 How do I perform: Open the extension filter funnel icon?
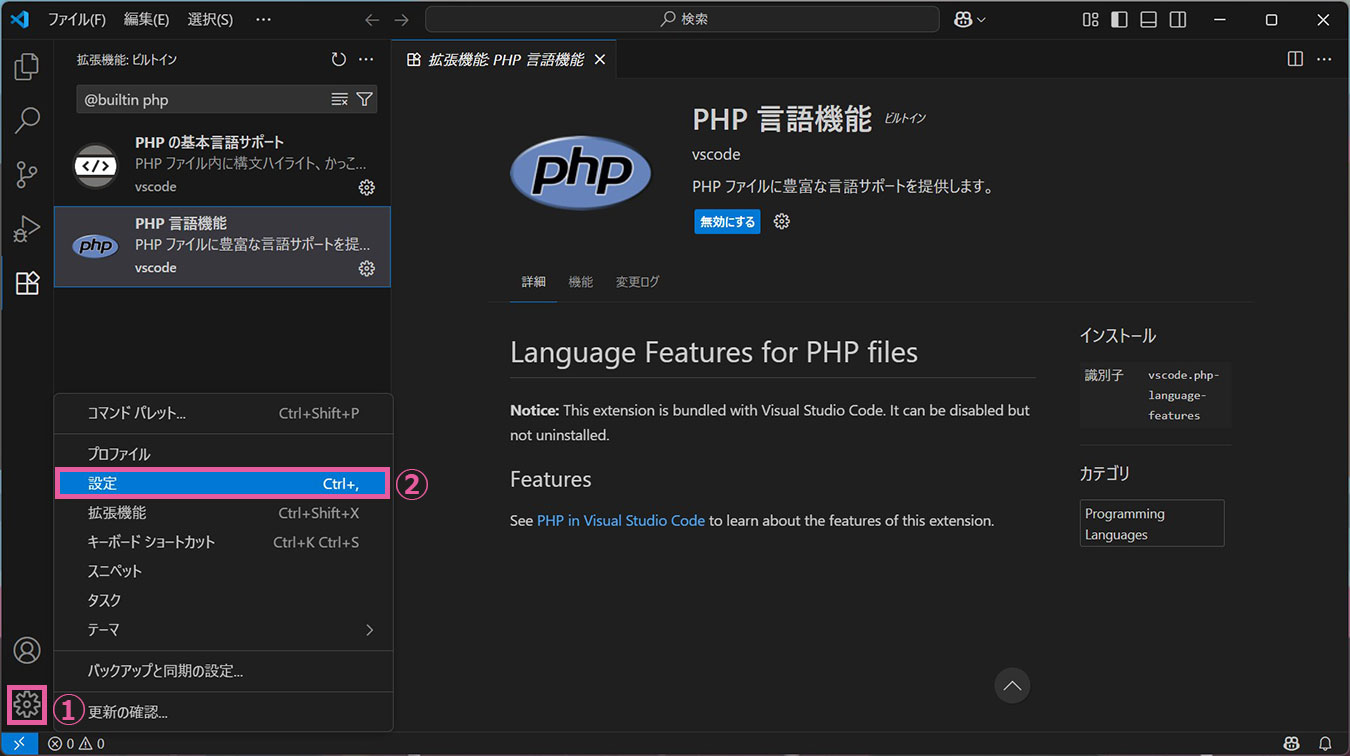point(365,99)
